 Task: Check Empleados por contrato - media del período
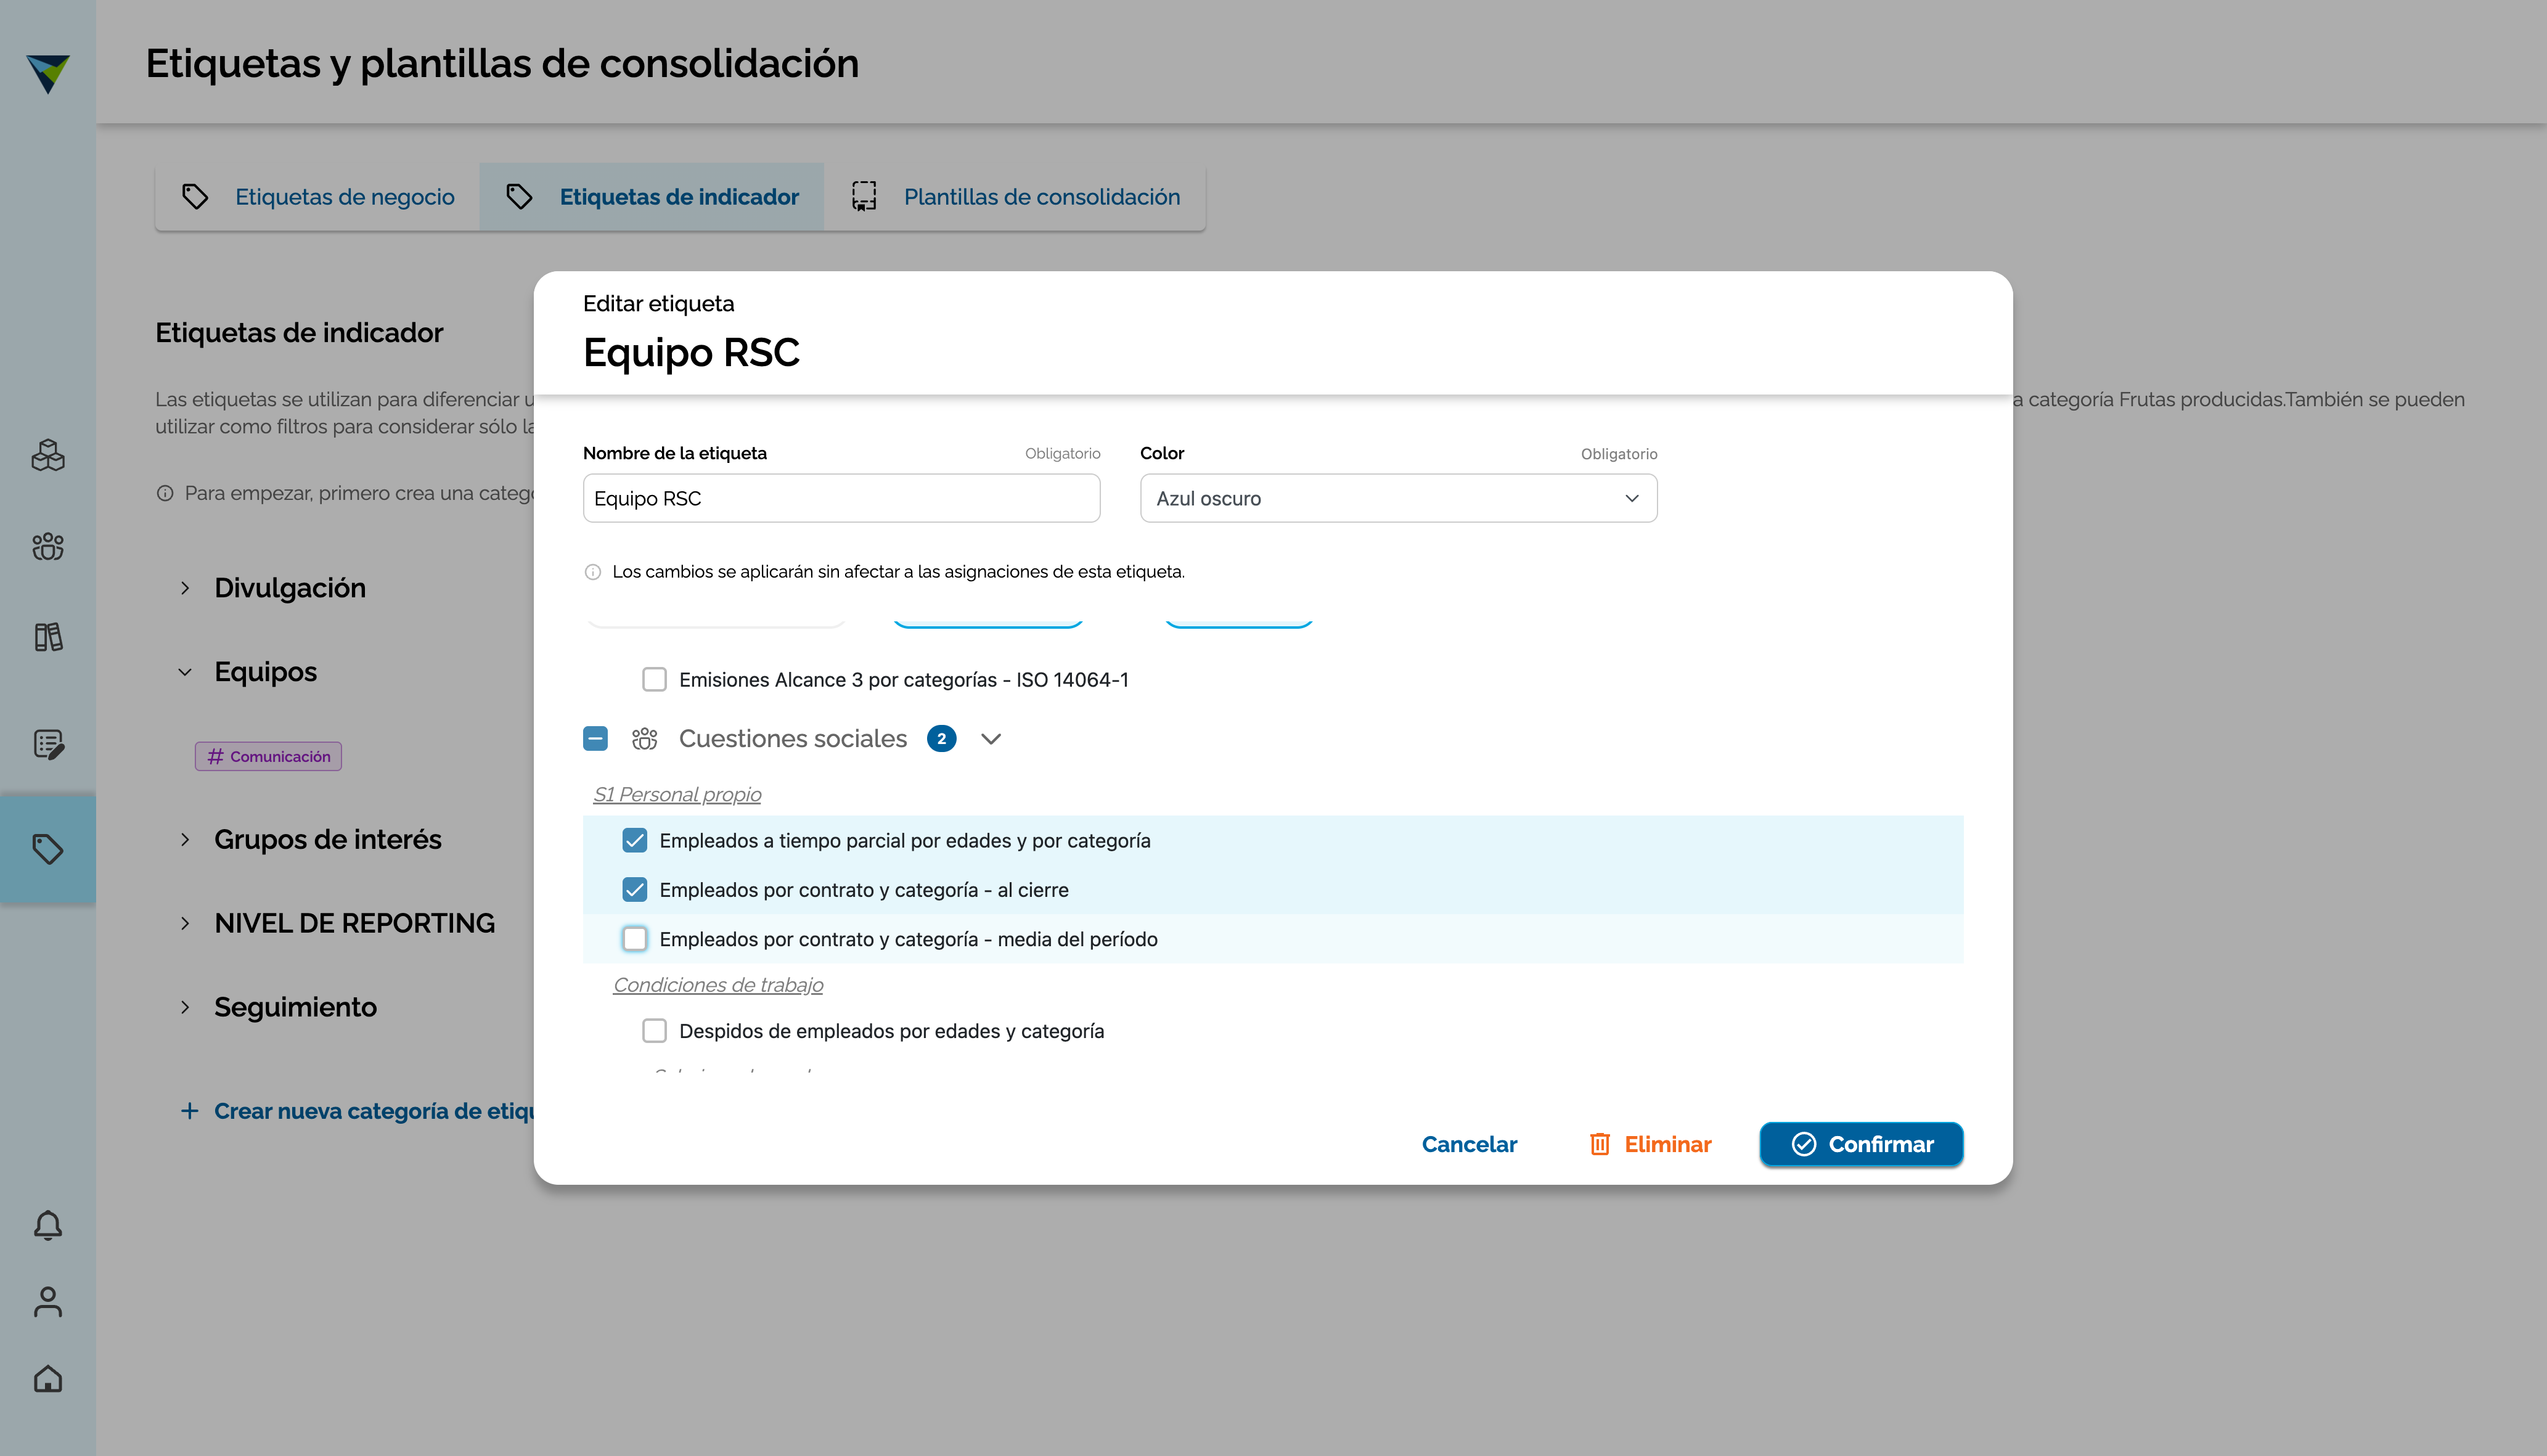pos(635,939)
